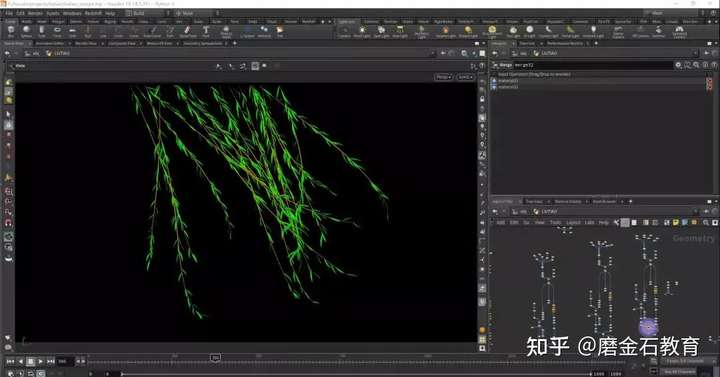Expand the parameter pane gear menu

coord(678,65)
